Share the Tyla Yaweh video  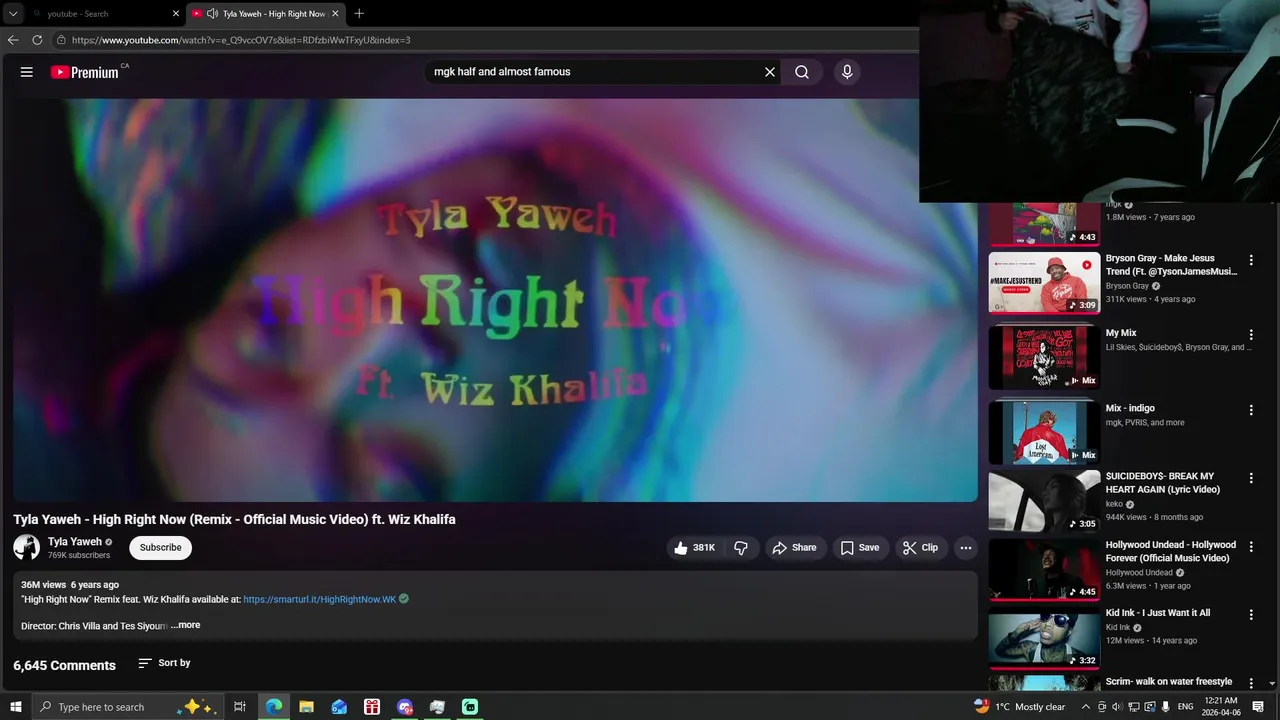point(794,548)
